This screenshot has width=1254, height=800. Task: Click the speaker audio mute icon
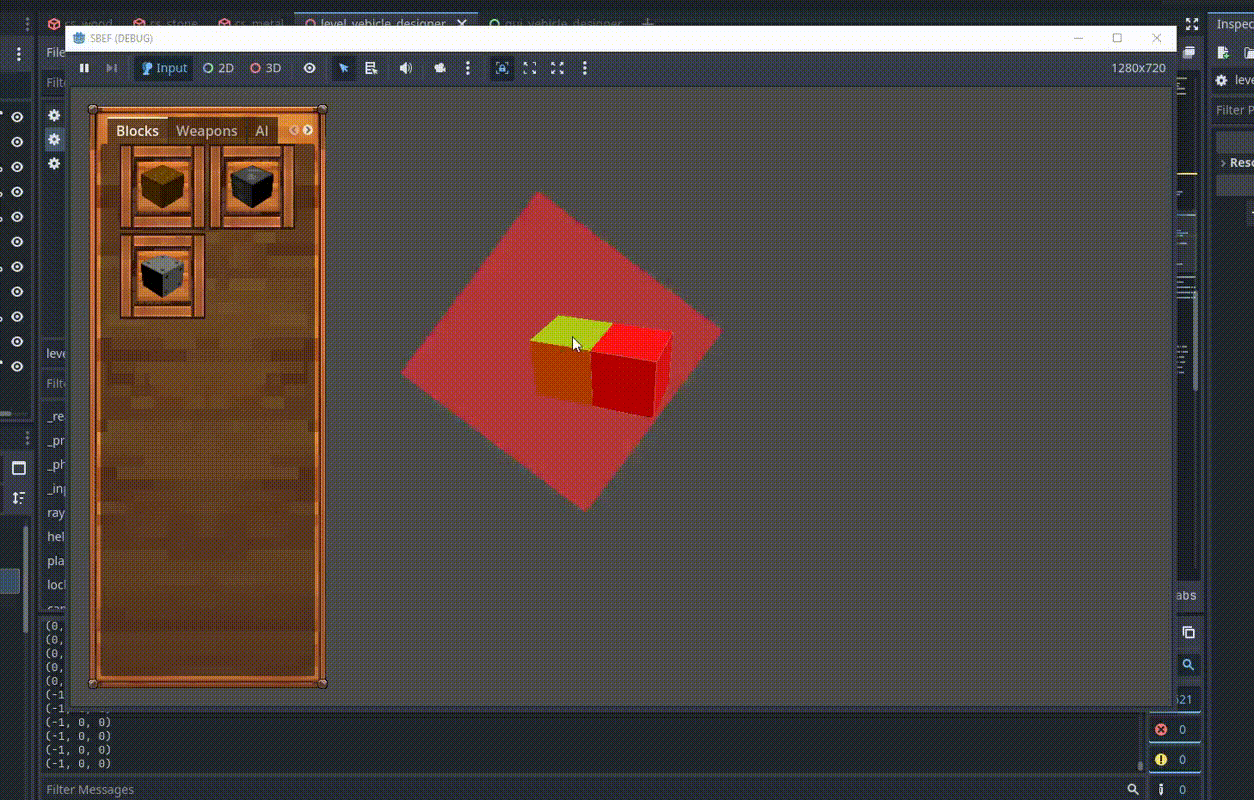coord(405,68)
